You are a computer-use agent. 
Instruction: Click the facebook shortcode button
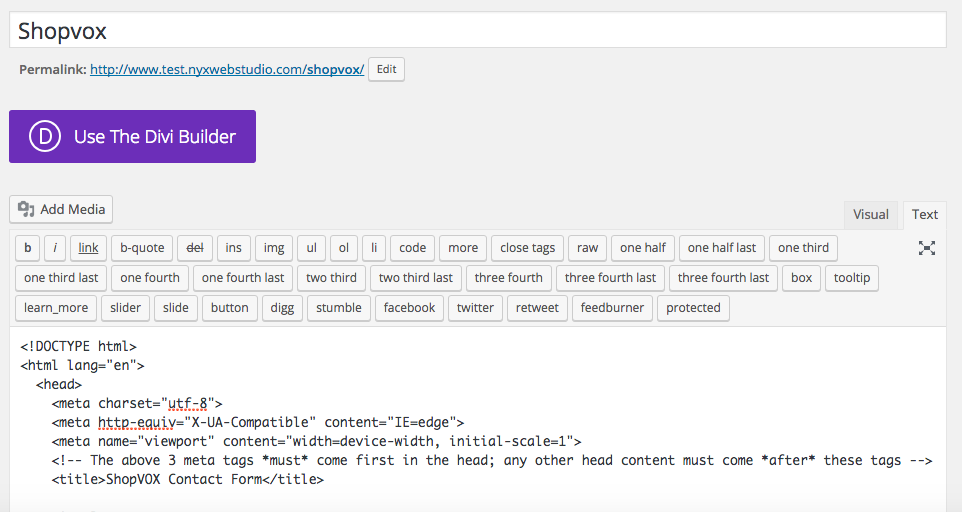pos(409,308)
